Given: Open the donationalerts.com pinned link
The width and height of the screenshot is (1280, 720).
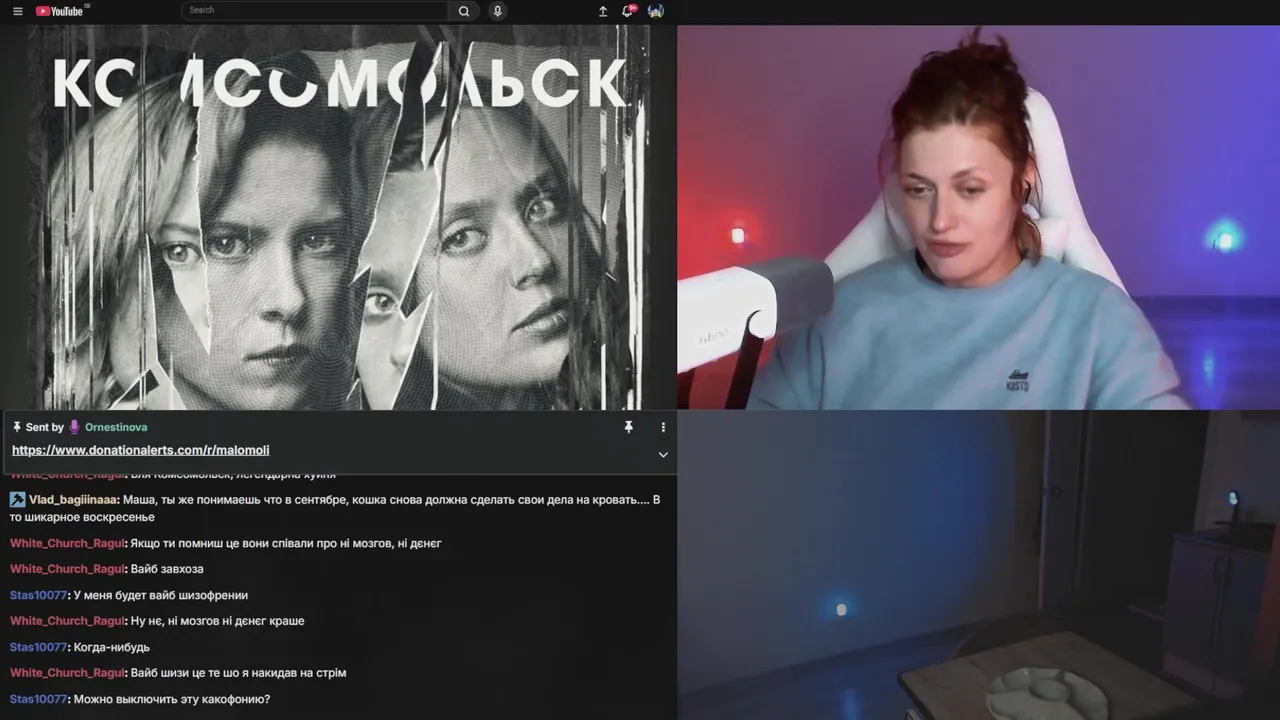Looking at the screenshot, I should [x=140, y=450].
